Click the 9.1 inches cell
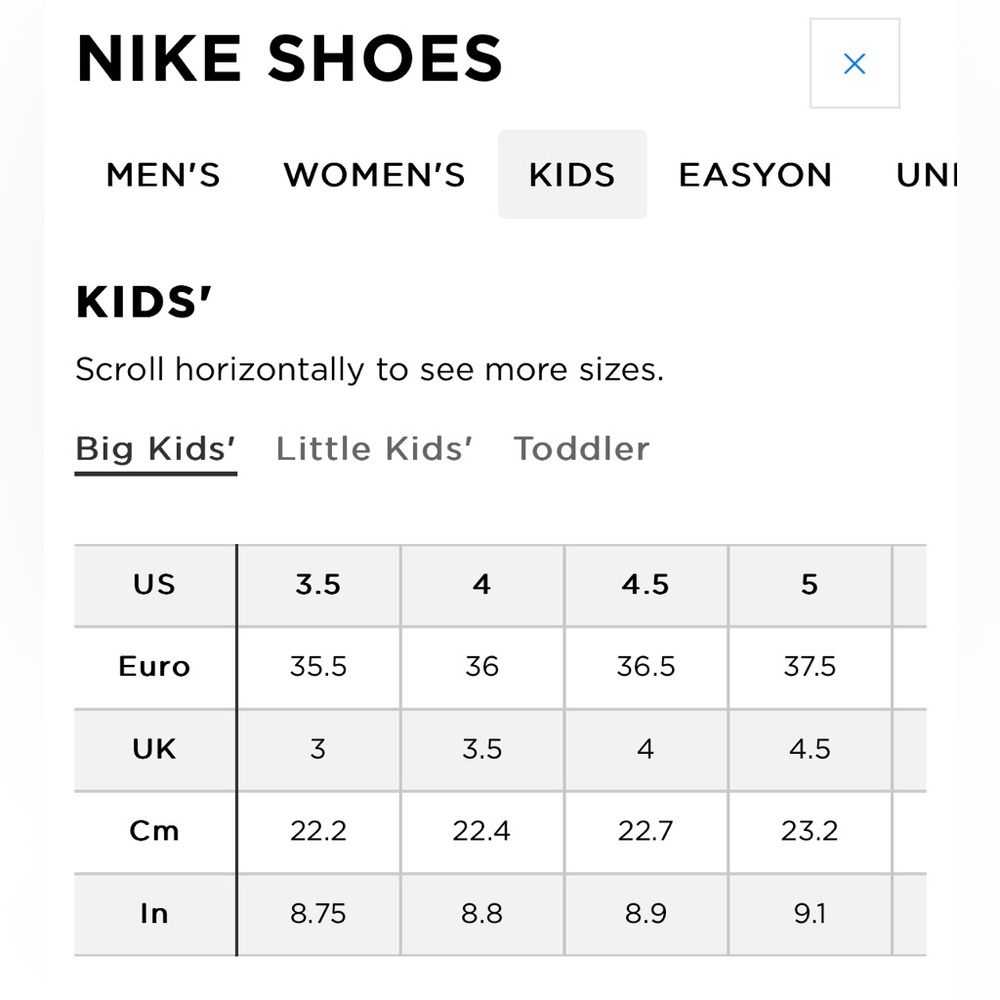This screenshot has height=1000, width=1000. (810, 913)
